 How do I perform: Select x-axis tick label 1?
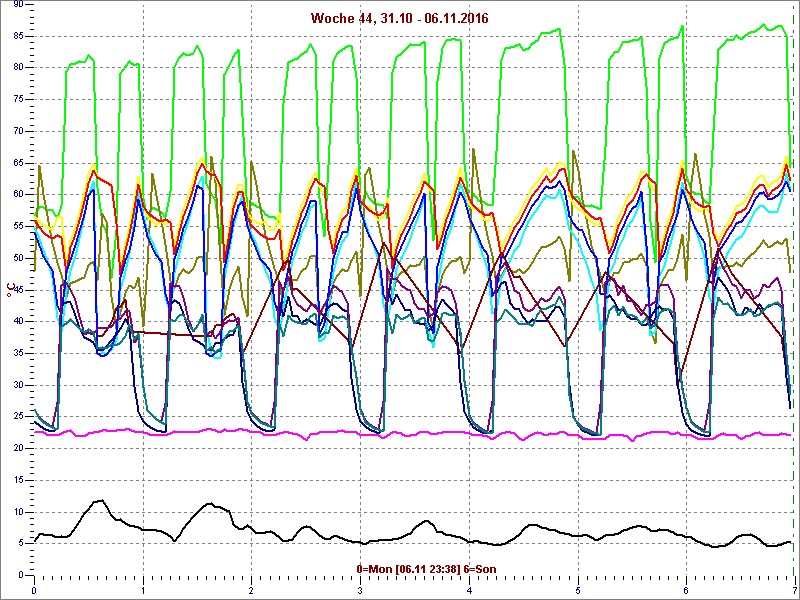143,590
